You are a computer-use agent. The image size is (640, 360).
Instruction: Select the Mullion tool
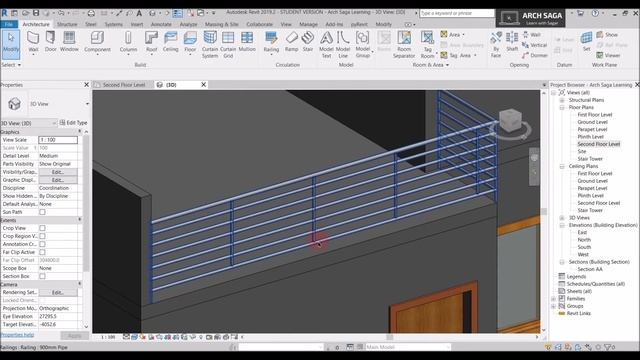click(247, 42)
